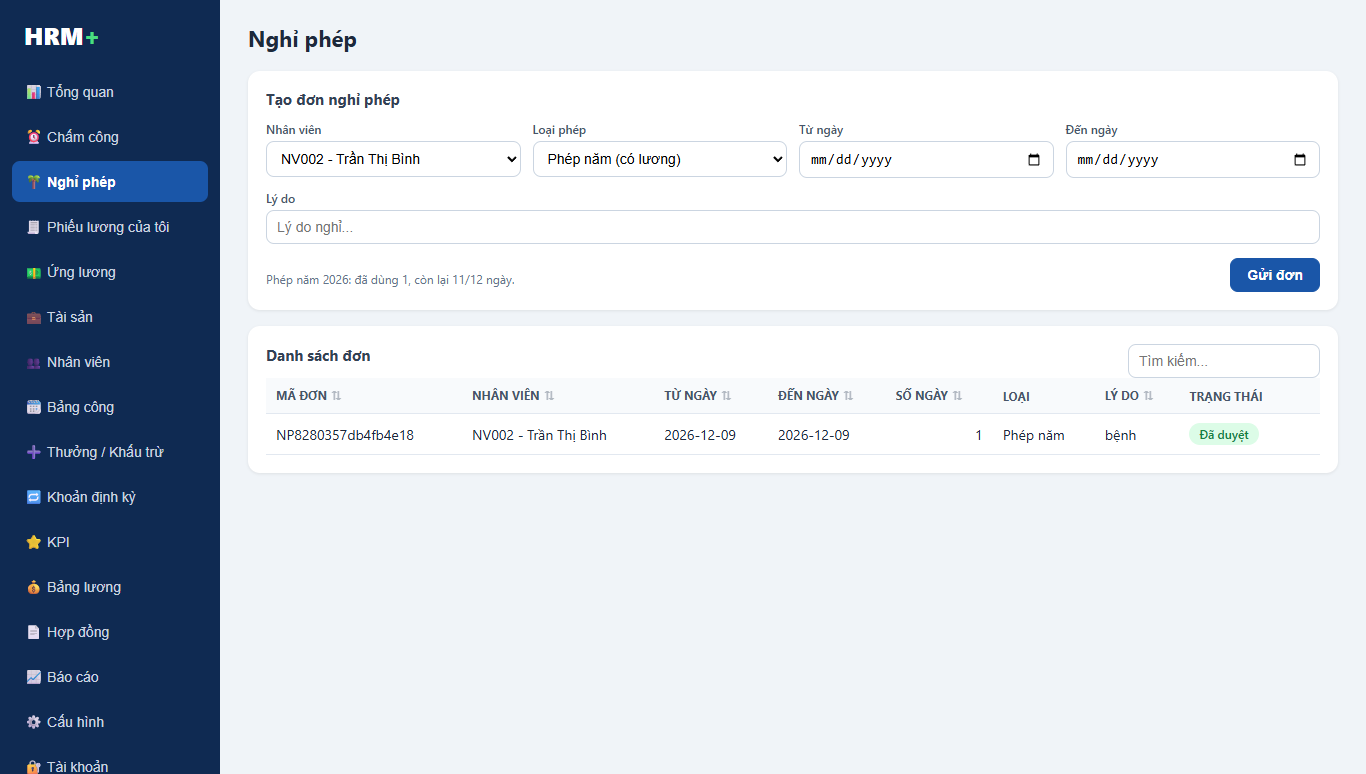Open Bảng lương menu label
The height and width of the screenshot is (774, 1366).
[x=84, y=587]
